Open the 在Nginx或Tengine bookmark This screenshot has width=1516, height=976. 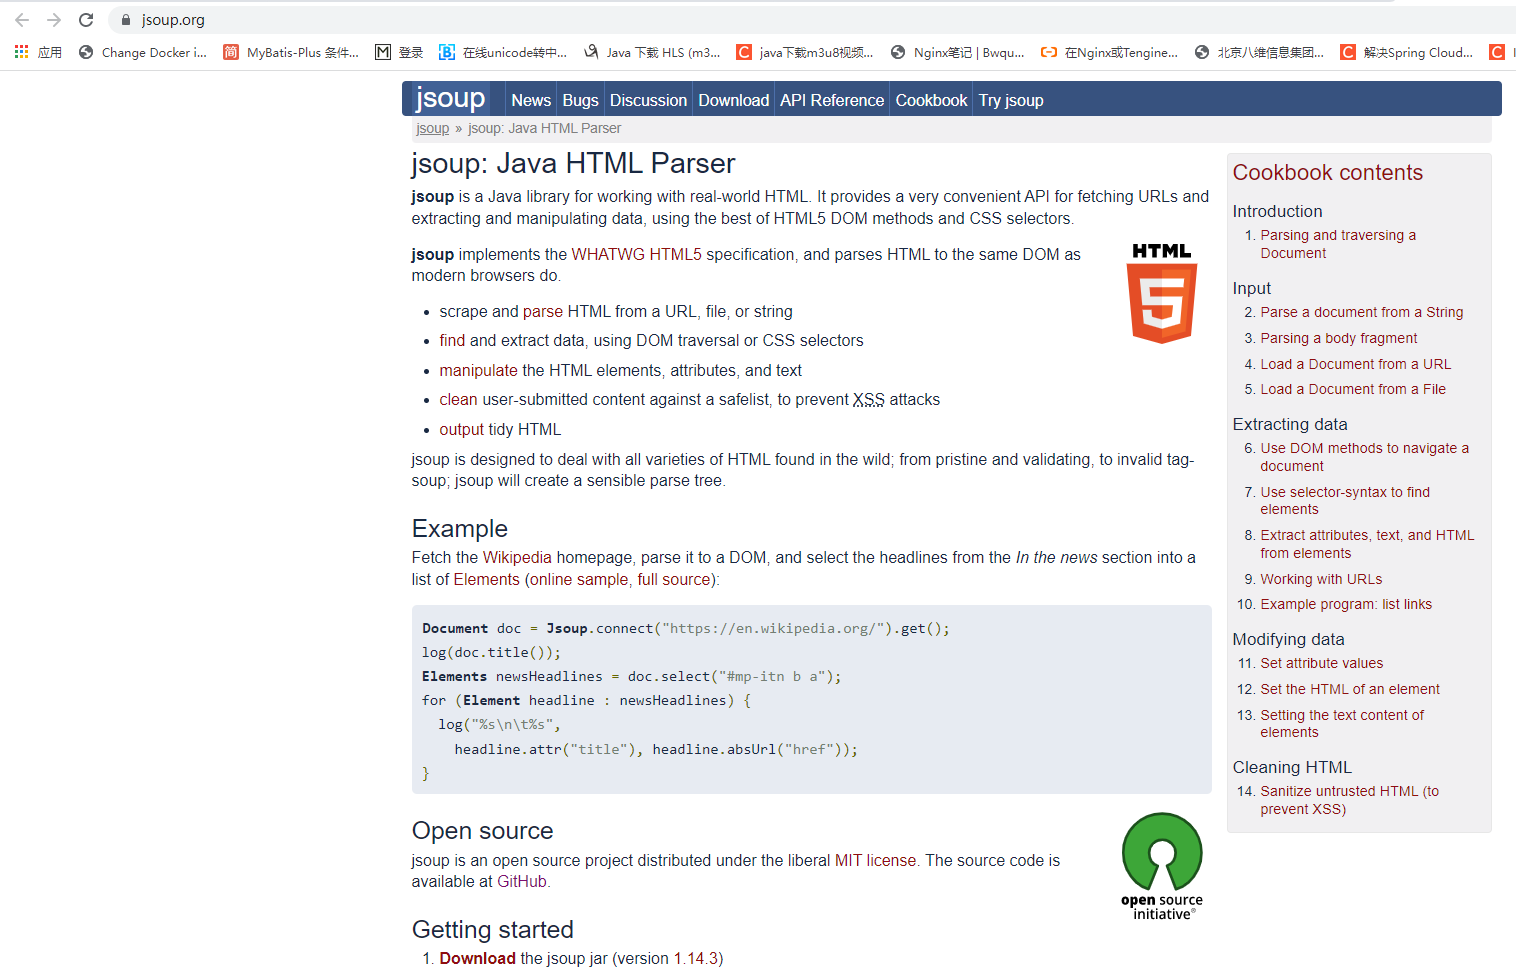coord(1110,52)
